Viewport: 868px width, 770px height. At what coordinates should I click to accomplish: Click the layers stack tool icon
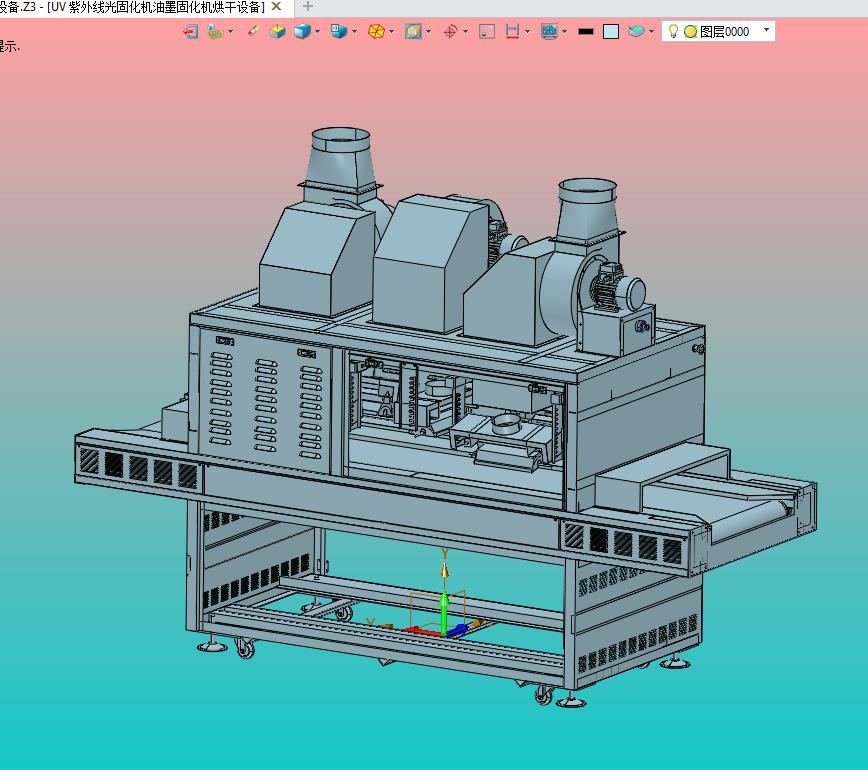[x=215, y=32]
